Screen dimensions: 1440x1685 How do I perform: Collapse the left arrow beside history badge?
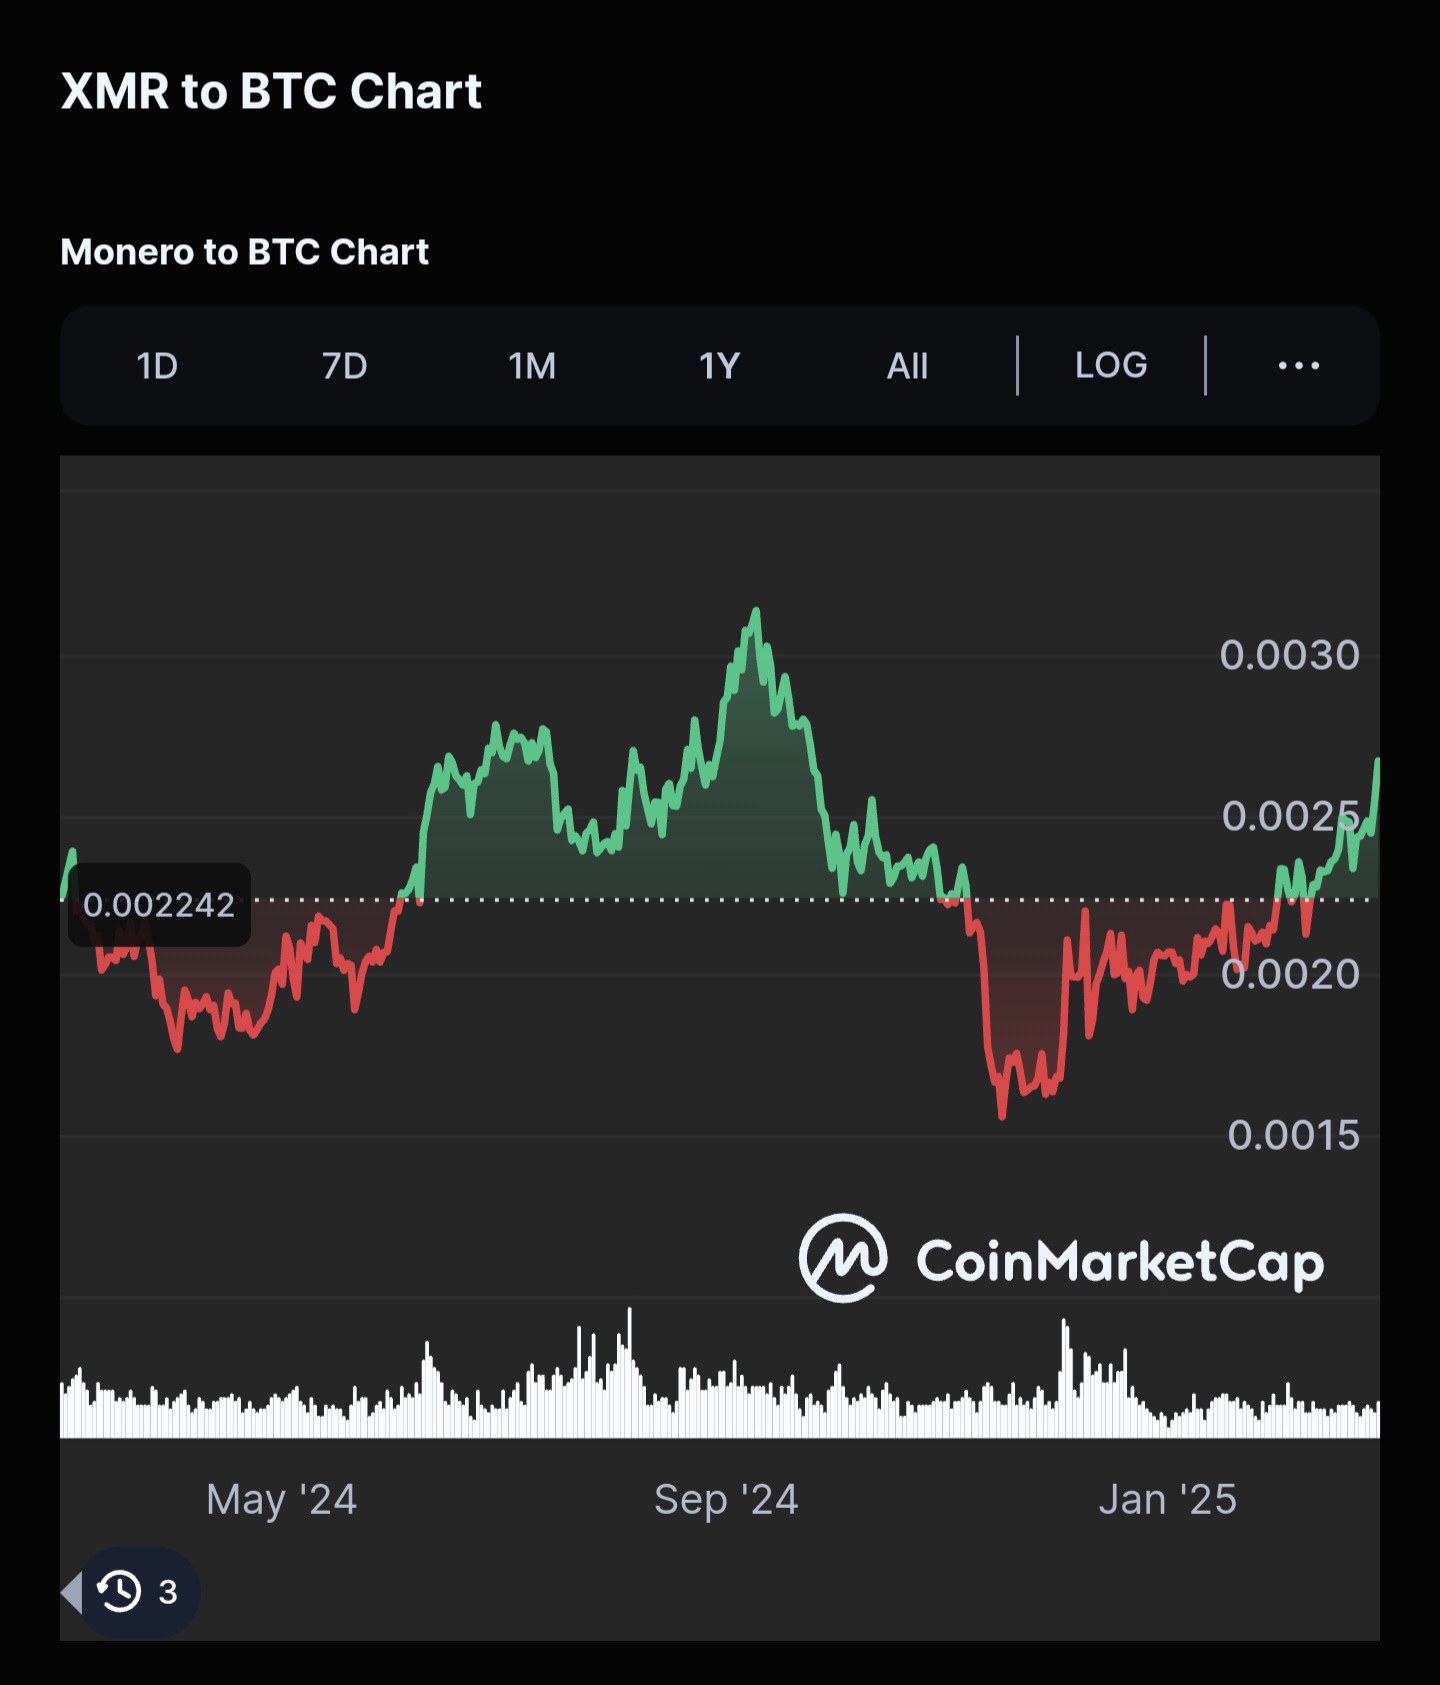(71, 1591)
